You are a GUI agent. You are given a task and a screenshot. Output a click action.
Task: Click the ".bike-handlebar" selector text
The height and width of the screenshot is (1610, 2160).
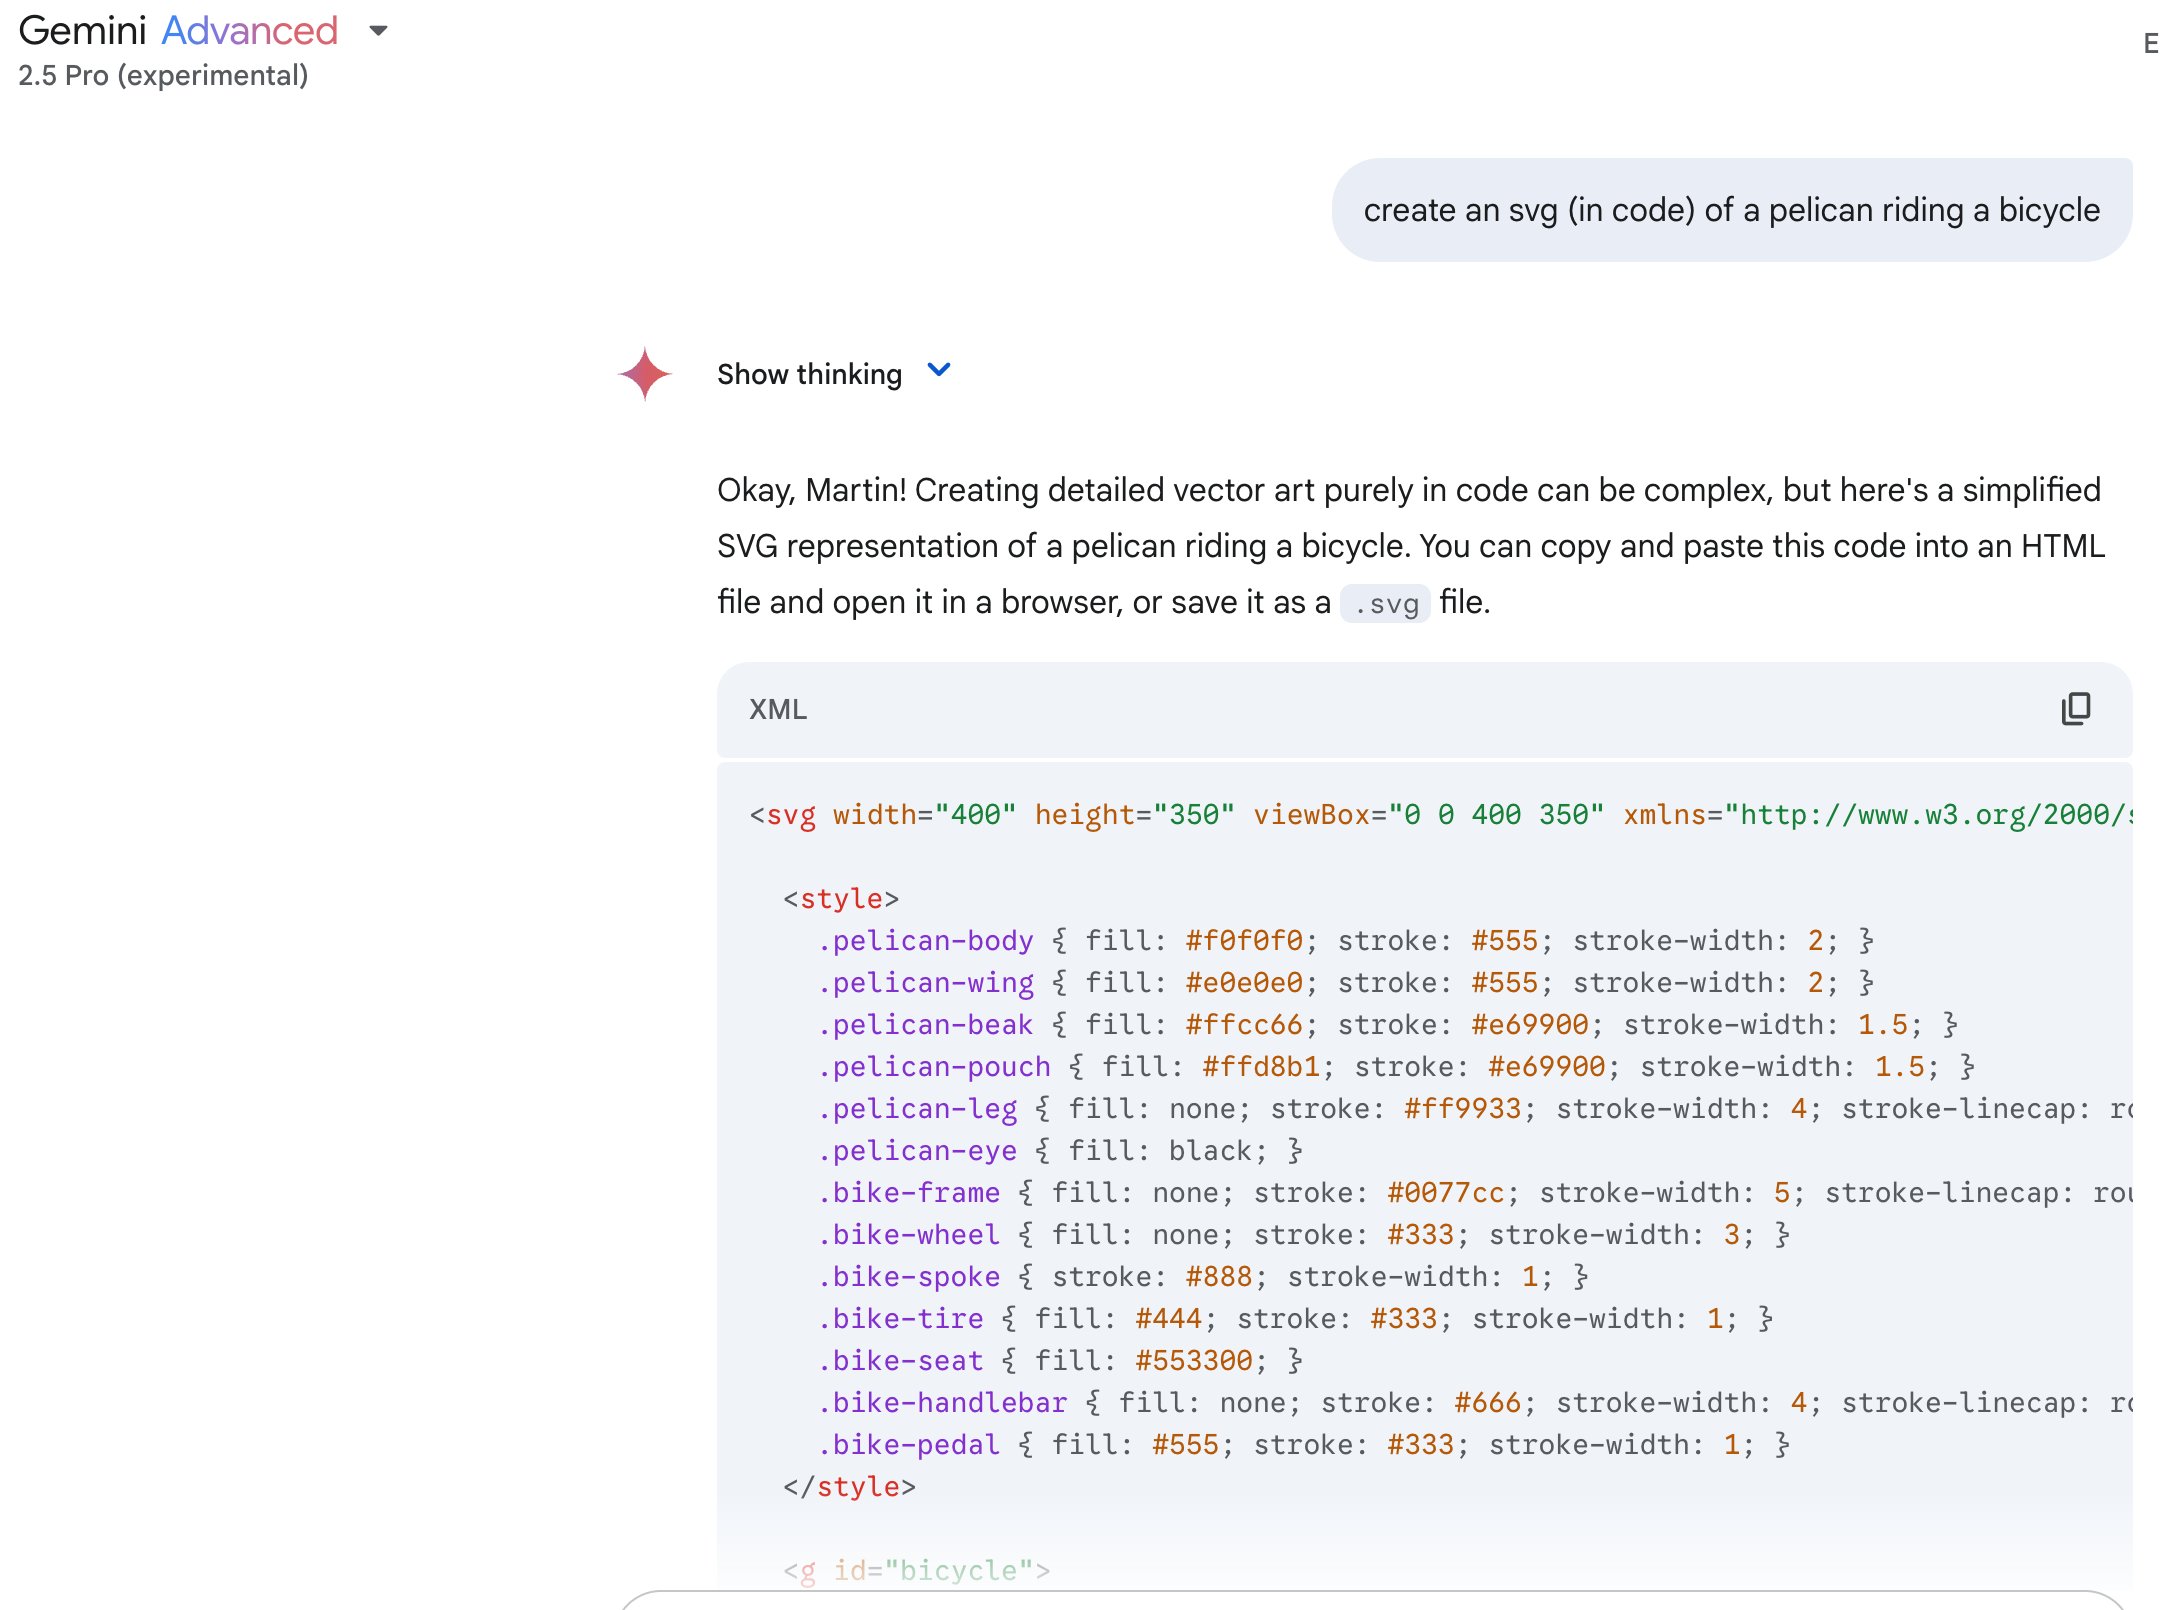pyautogui.click(x=942, y=1403)
